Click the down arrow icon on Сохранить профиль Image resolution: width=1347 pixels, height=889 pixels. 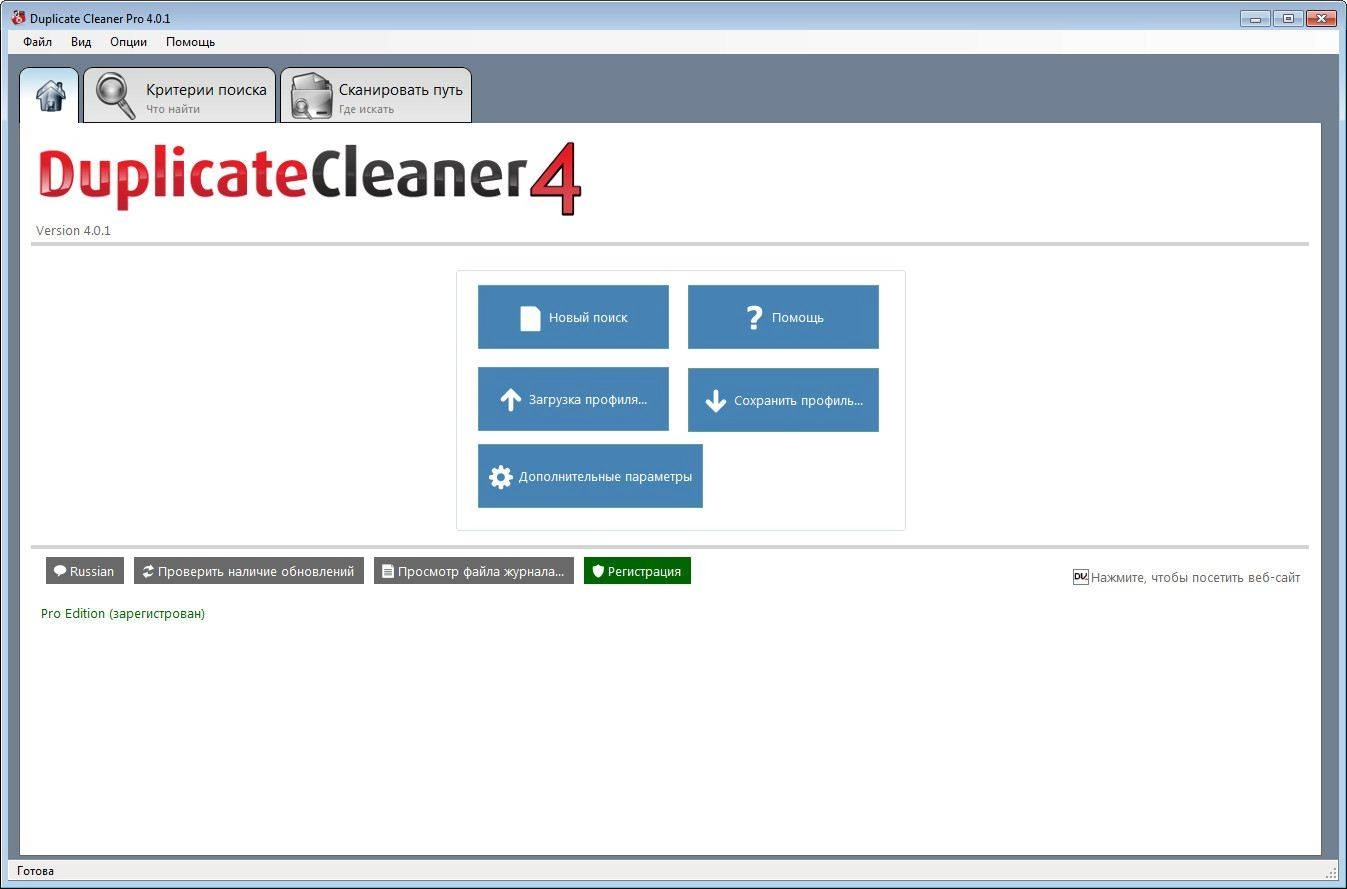point(716,401)
